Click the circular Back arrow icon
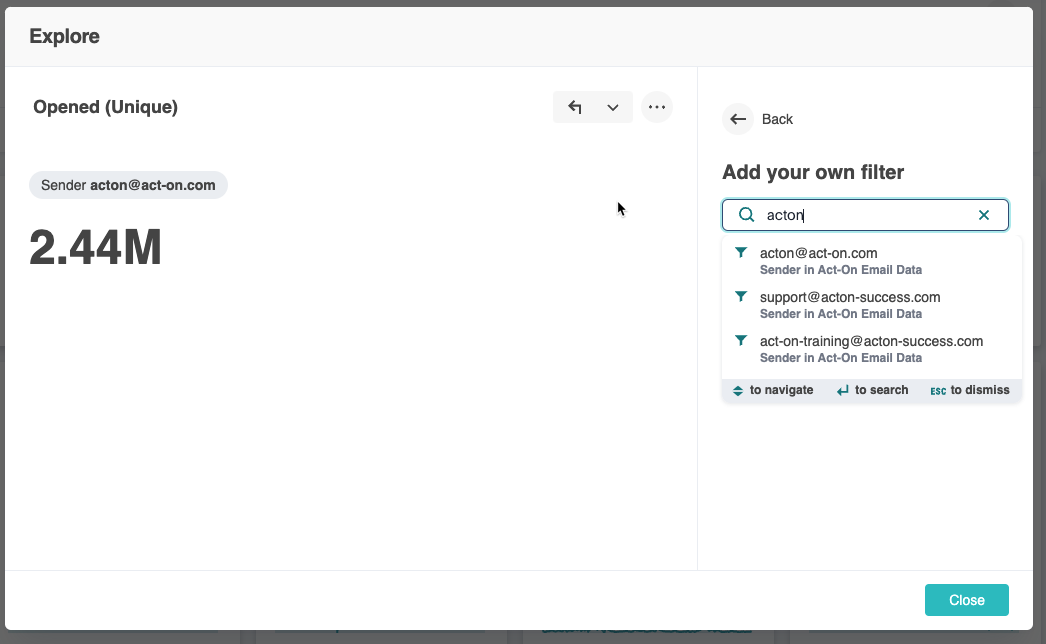Image resolution: width=1046 pixels, height=644 pixels. [738, 119]
